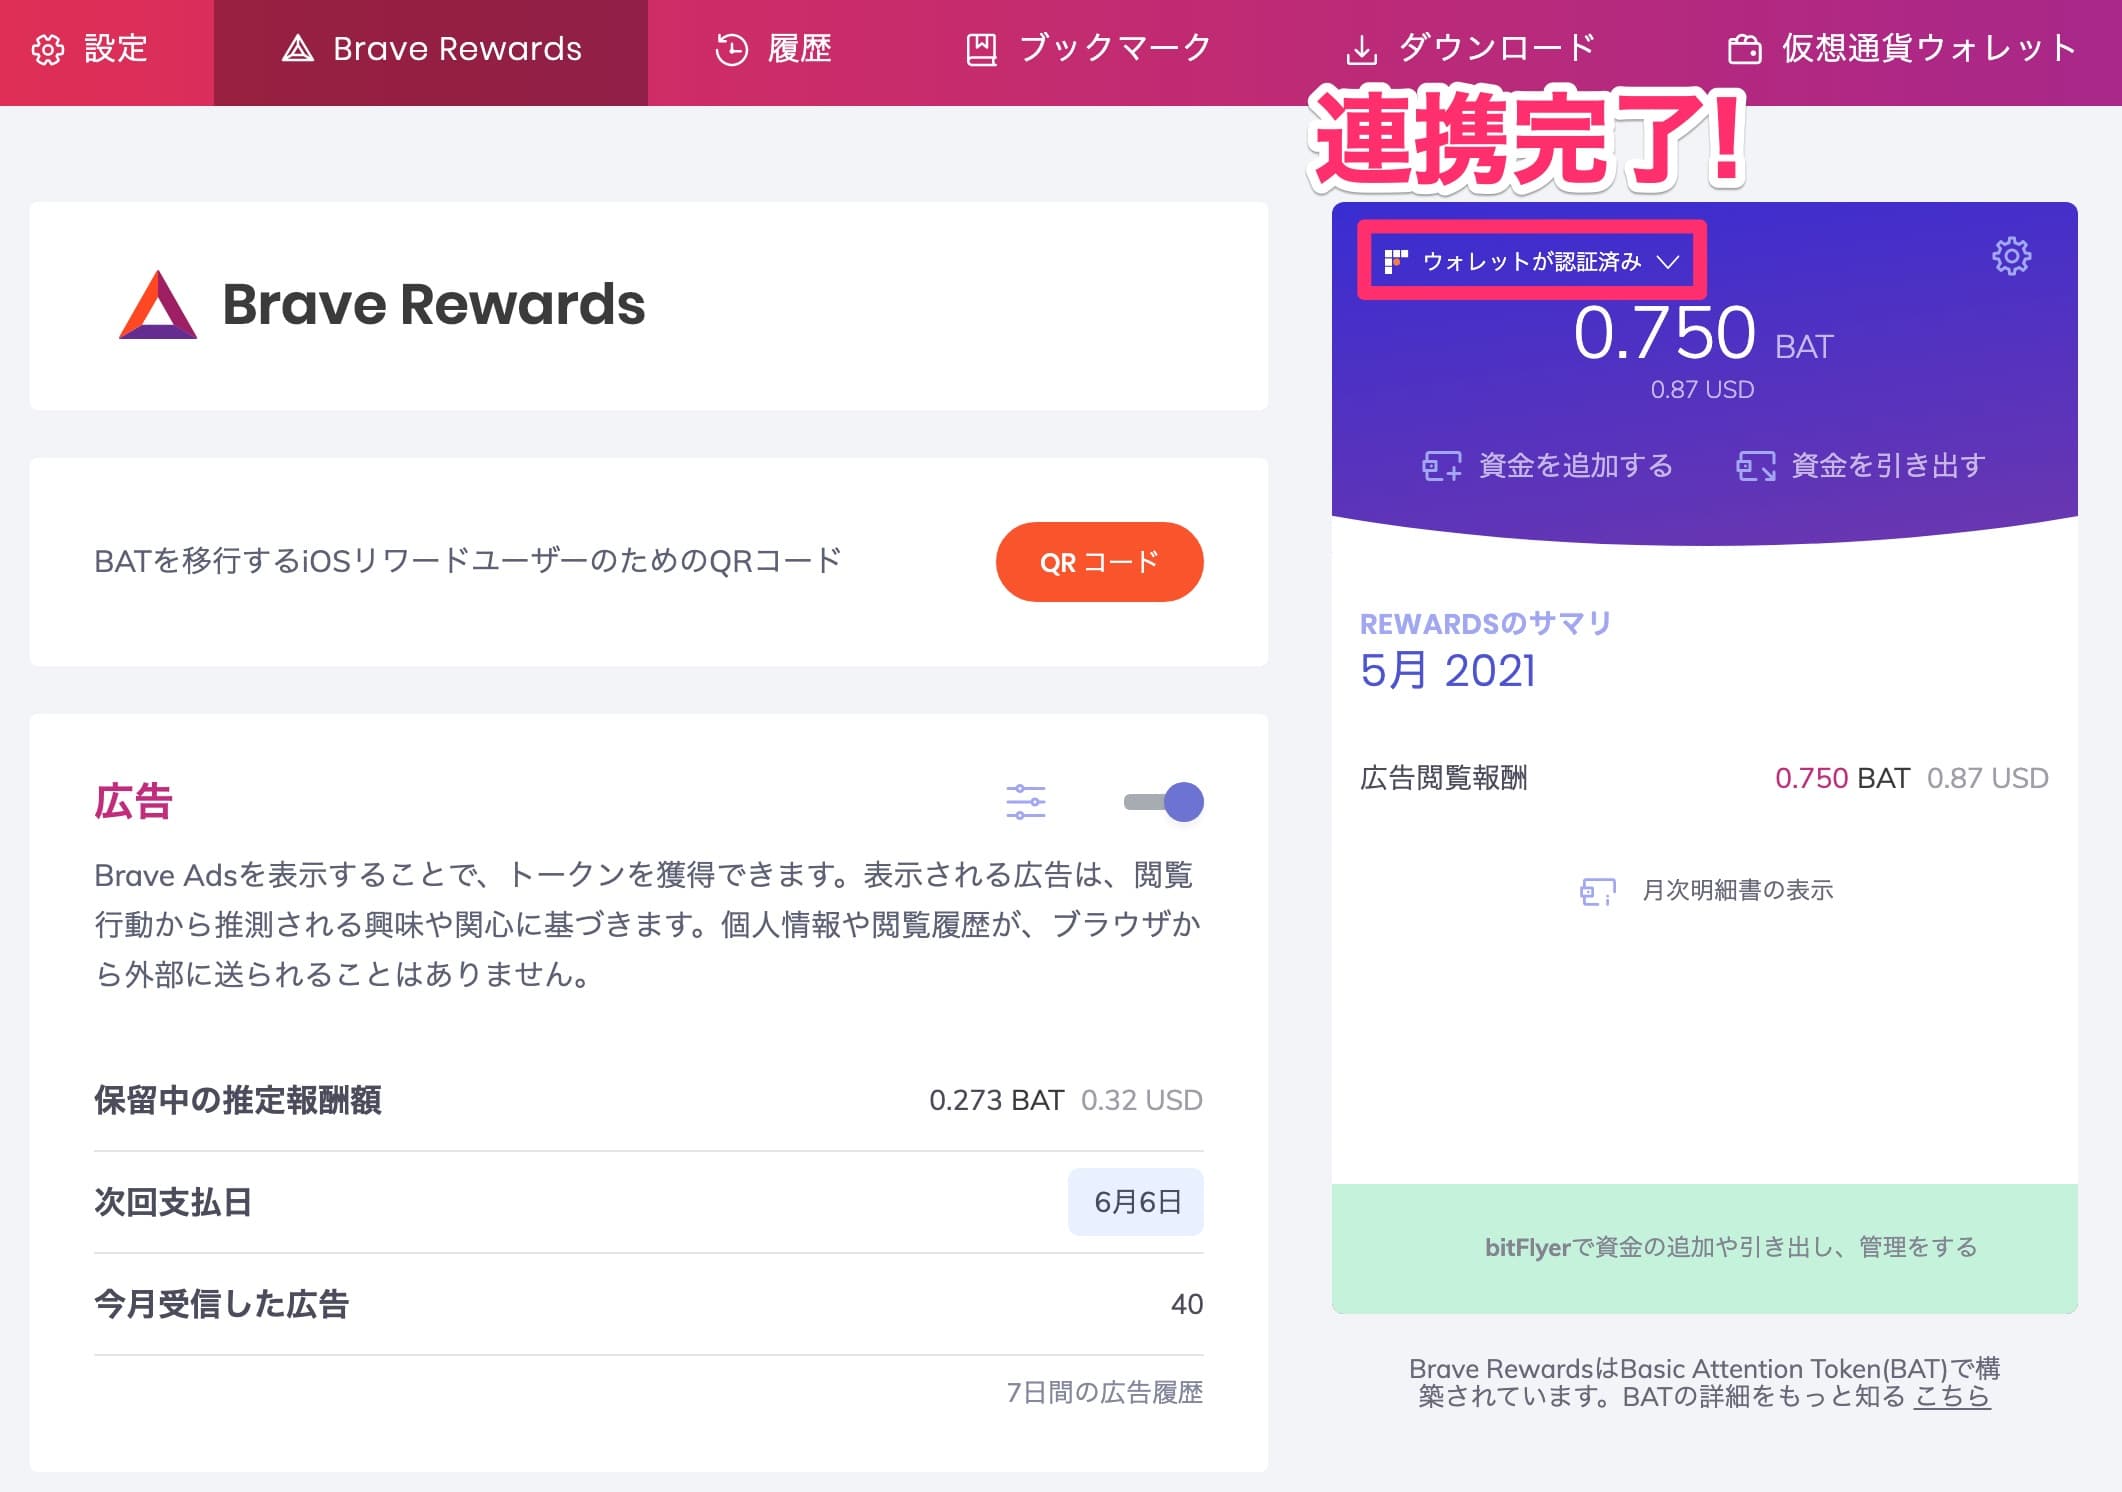The width and height of the screenshot is (2122, 1492).
Task: Click the 6月6日 next payment date badge
Action: coord(1136,1202)
